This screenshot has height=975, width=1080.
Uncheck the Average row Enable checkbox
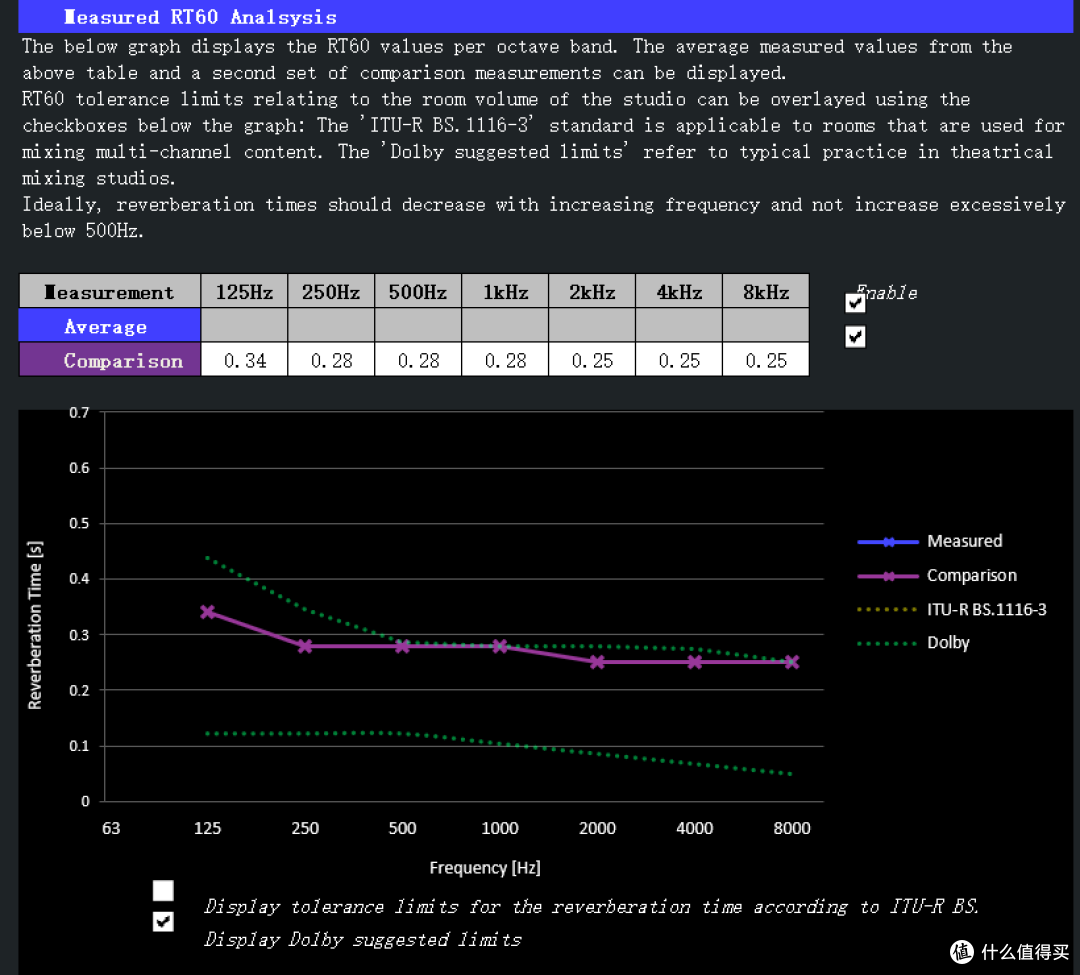click(x=855, y=303)
